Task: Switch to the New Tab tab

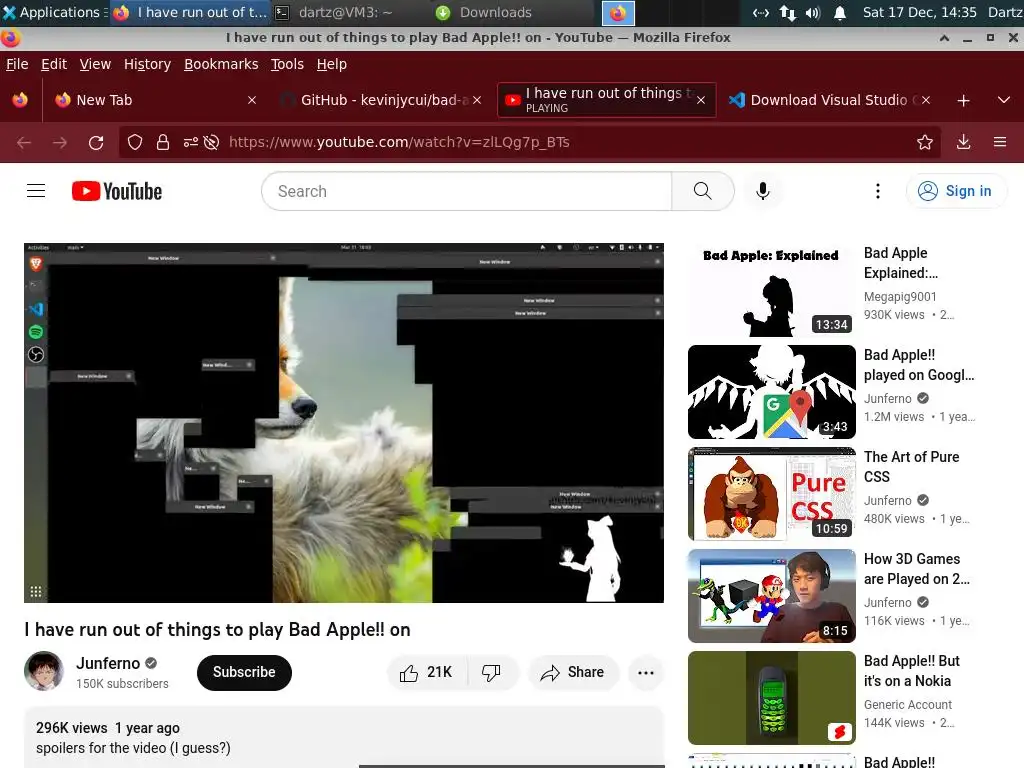Action: [x=155, y=100]
